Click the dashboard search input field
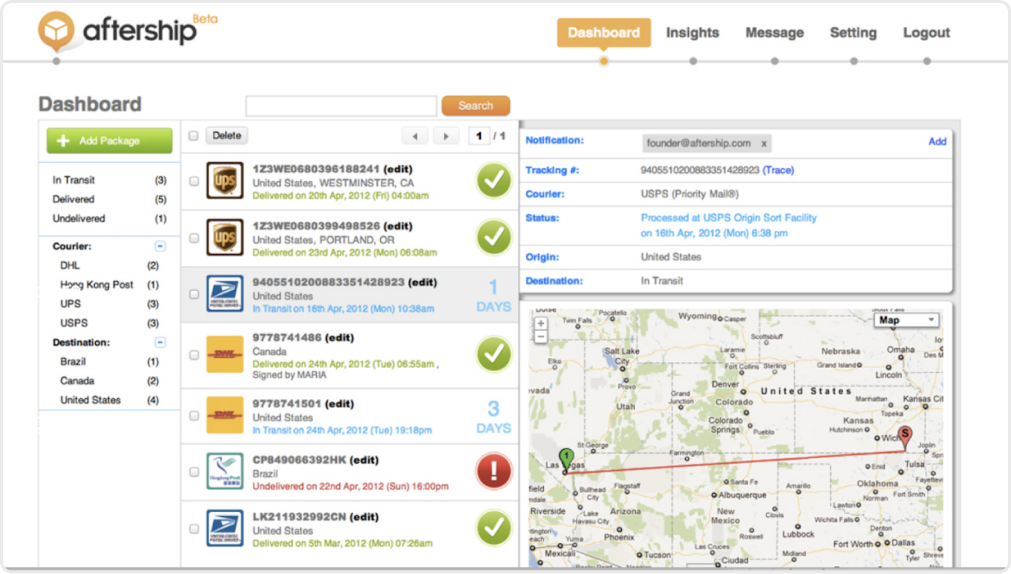Screen dimensions: 1011x574 tap(341, 106)
